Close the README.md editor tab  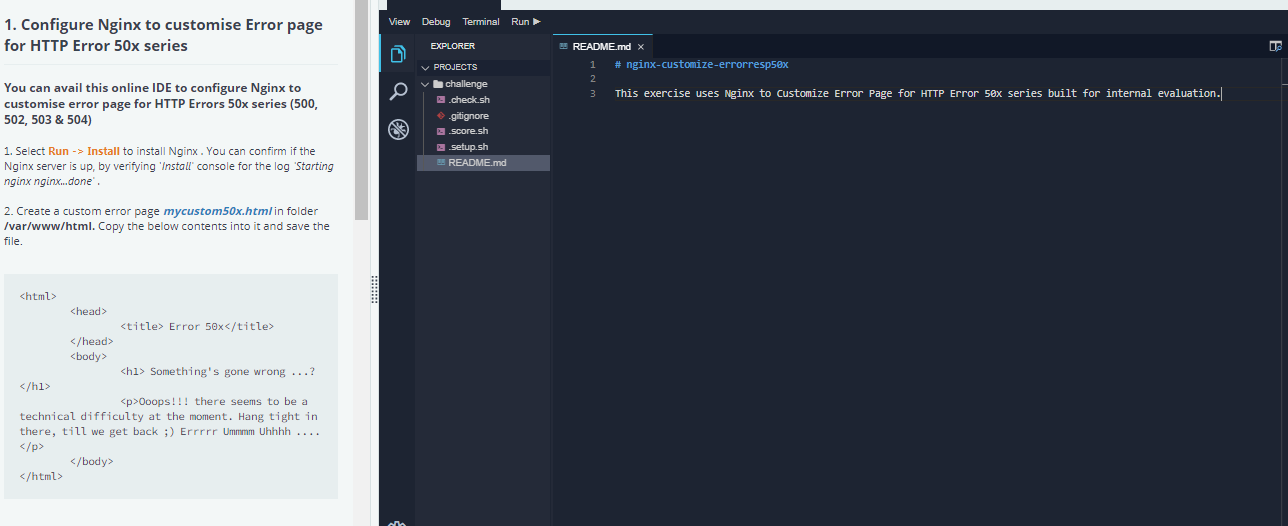click(x=640, y=47)
